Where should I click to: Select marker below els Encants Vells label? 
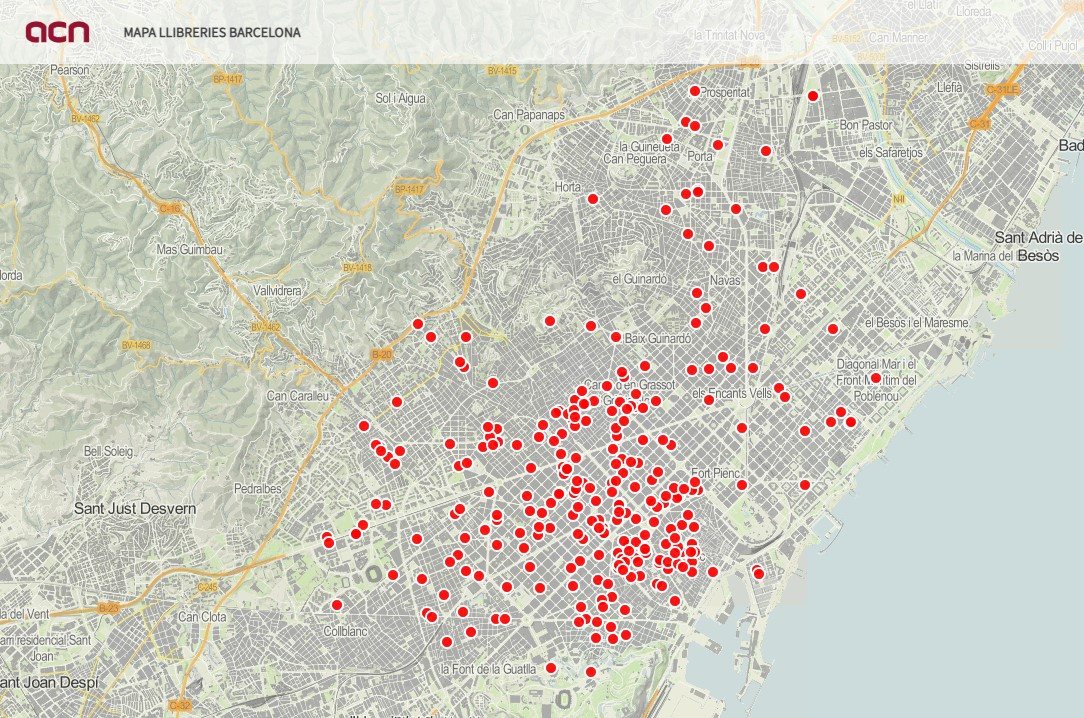tap(709, 399)
